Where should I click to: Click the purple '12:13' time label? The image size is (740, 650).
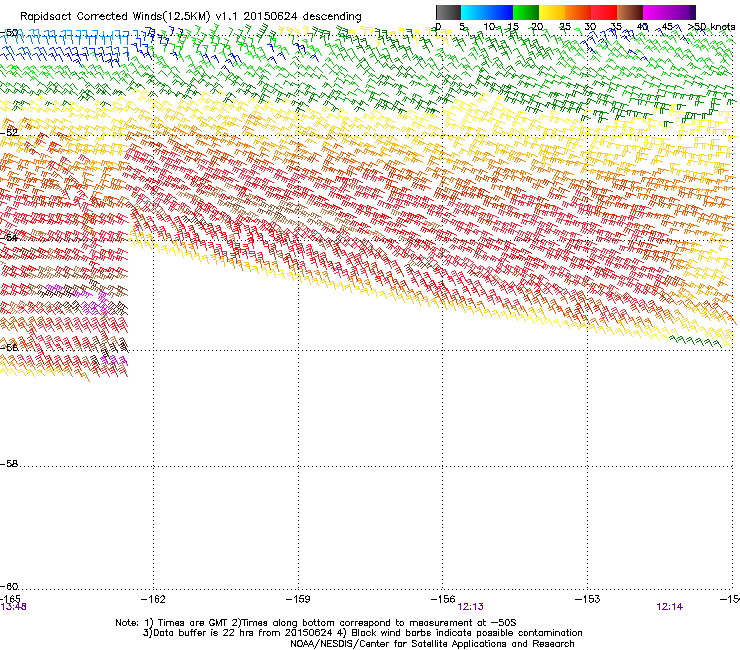[x=471, y=607]
